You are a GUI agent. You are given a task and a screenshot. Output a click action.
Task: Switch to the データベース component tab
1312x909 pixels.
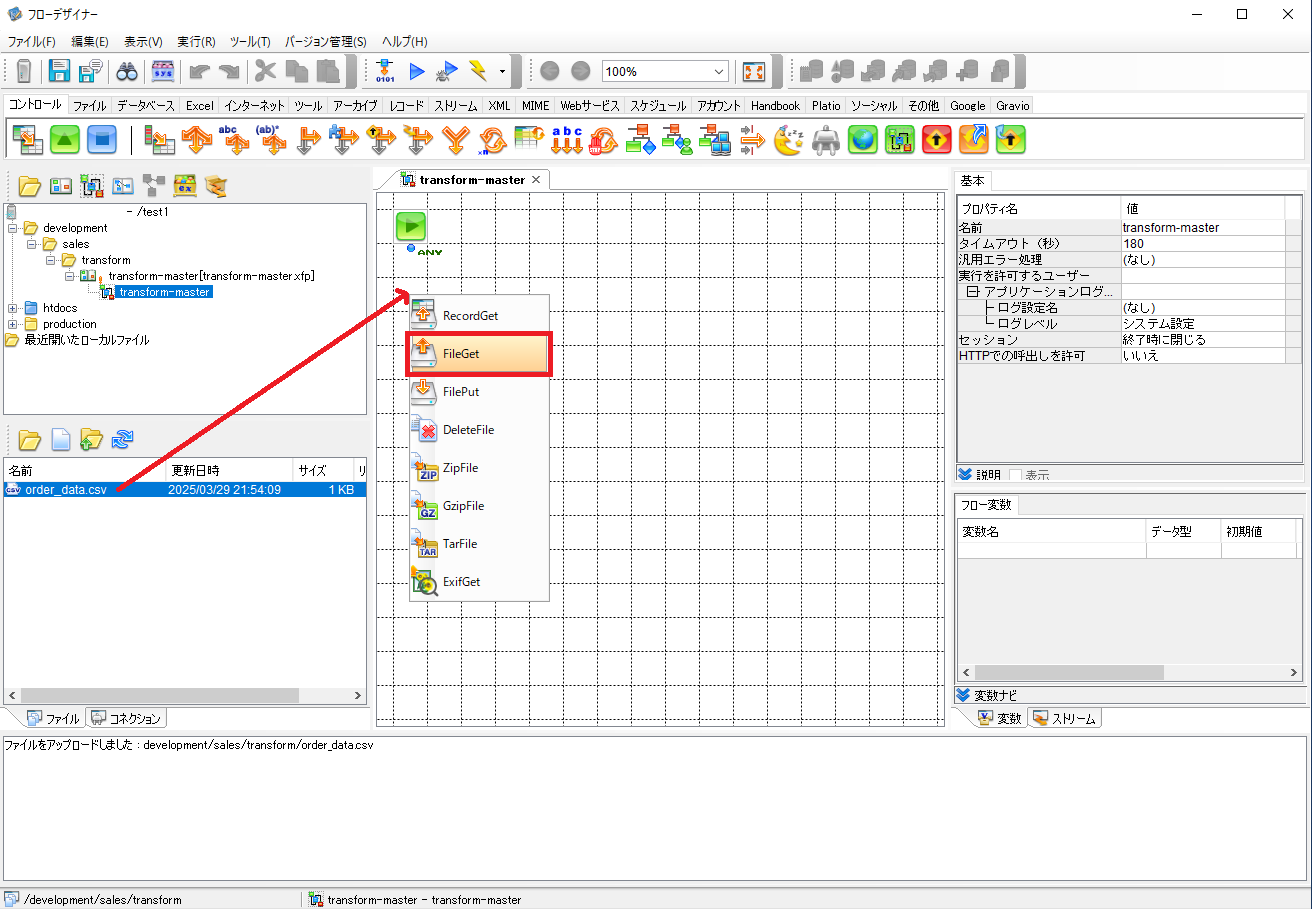click(145, 105)
